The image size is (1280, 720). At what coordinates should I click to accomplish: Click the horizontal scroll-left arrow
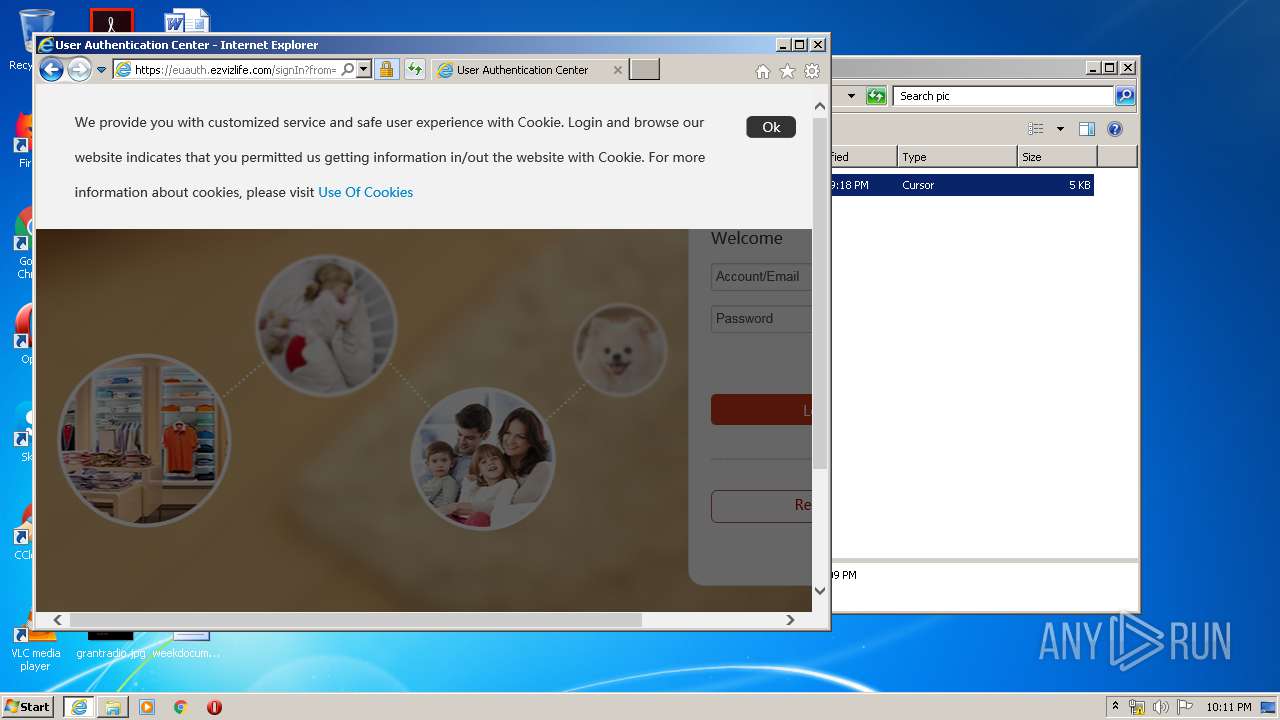(57, 620)
